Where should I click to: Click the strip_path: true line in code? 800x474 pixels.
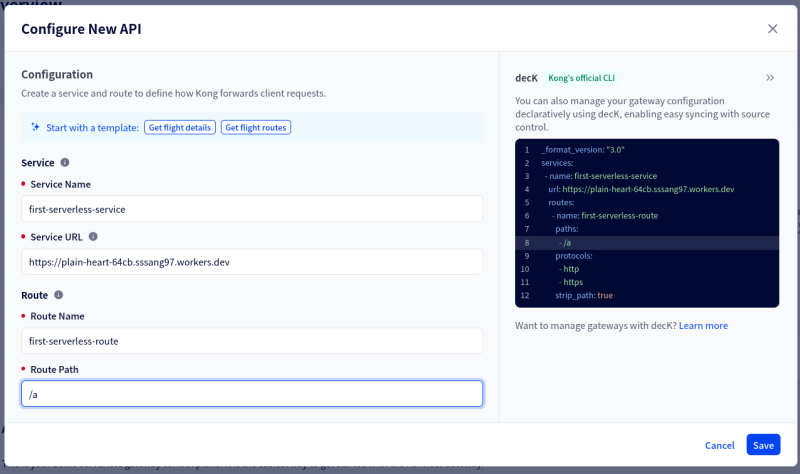(x=584, y=295)
